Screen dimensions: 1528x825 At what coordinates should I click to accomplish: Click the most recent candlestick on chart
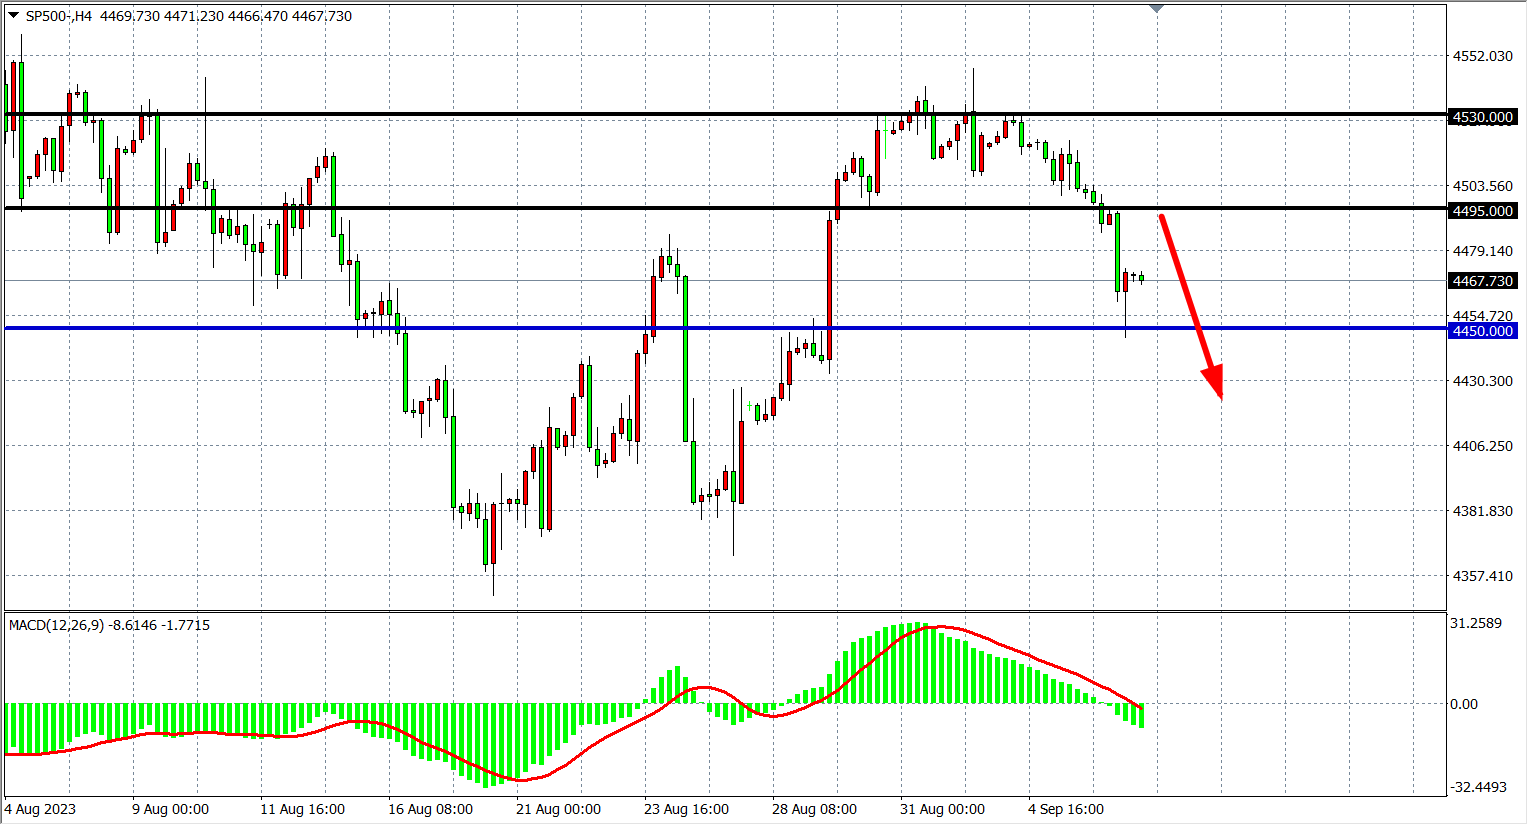point(1142,278)
